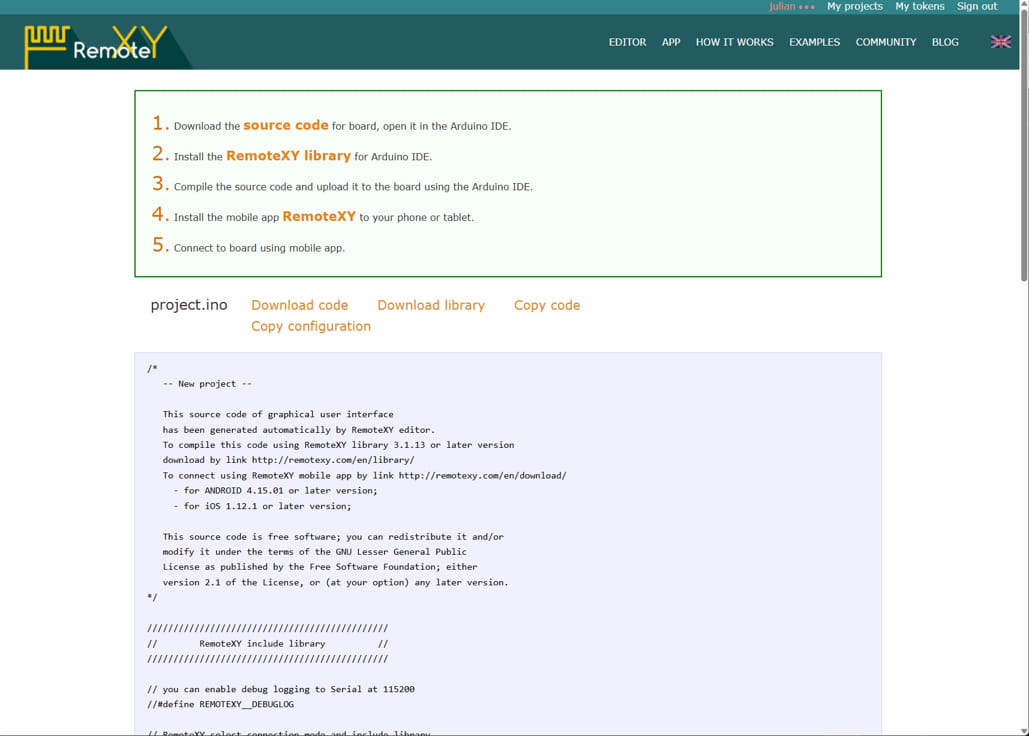This screenshot has height=736, width=1029.
Task: Click Download code
Action: (299, 305)
